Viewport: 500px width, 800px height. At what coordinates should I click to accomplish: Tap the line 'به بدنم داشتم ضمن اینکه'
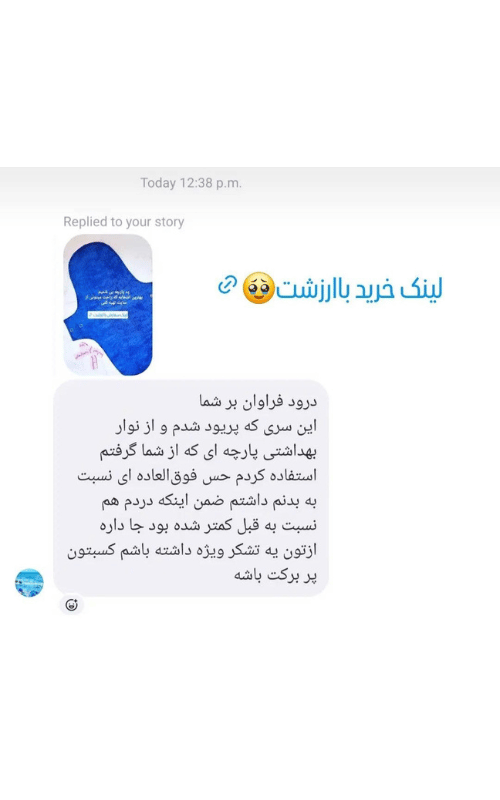click(209, 501)
